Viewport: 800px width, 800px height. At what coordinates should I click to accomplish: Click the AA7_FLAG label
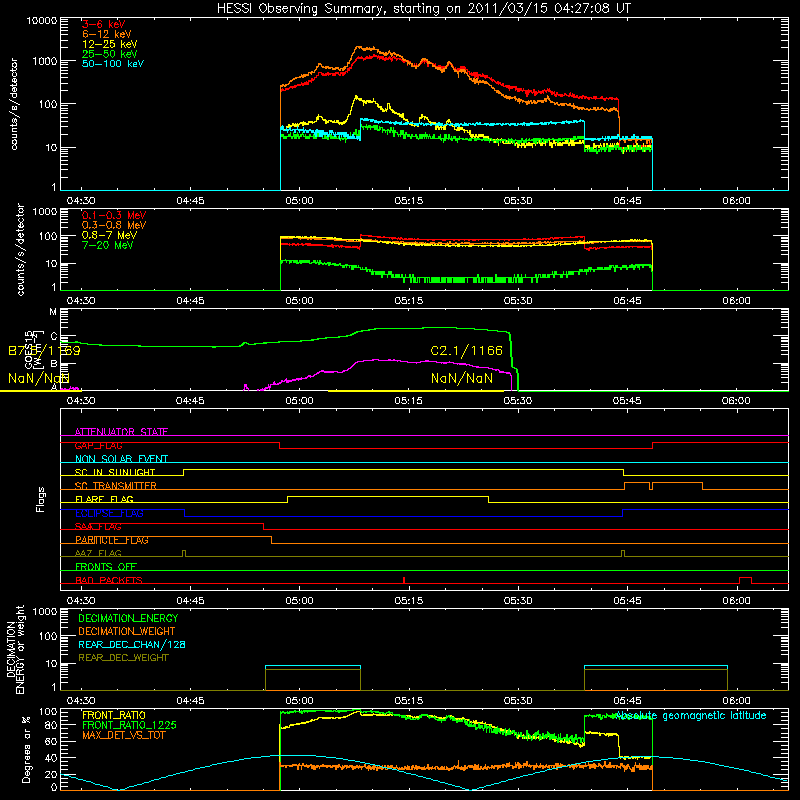[x=98, y=553]
